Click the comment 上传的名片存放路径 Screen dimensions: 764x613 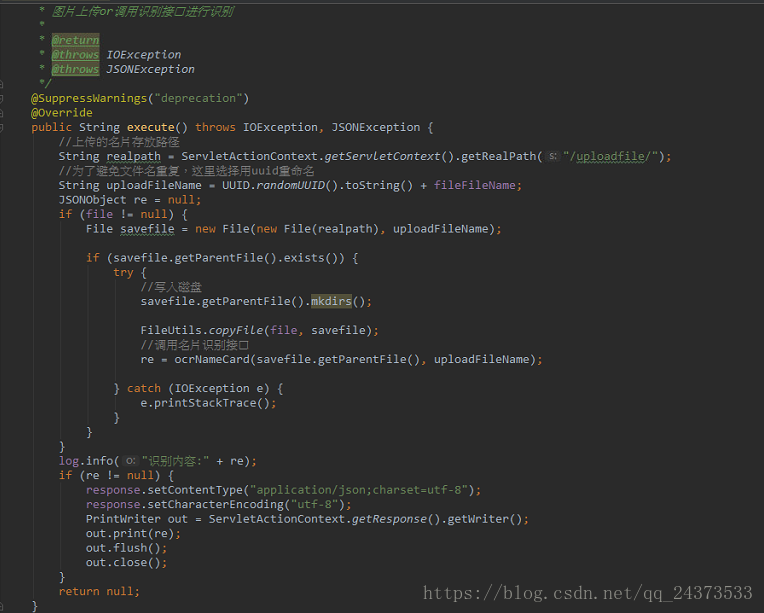click(119, 142)
